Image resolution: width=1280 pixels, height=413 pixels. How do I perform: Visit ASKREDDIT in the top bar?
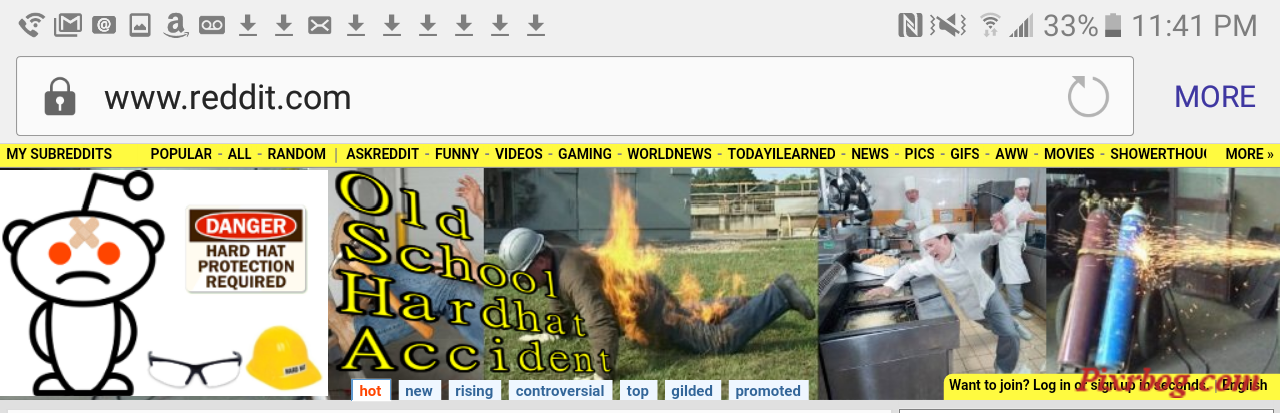[382, 154]
